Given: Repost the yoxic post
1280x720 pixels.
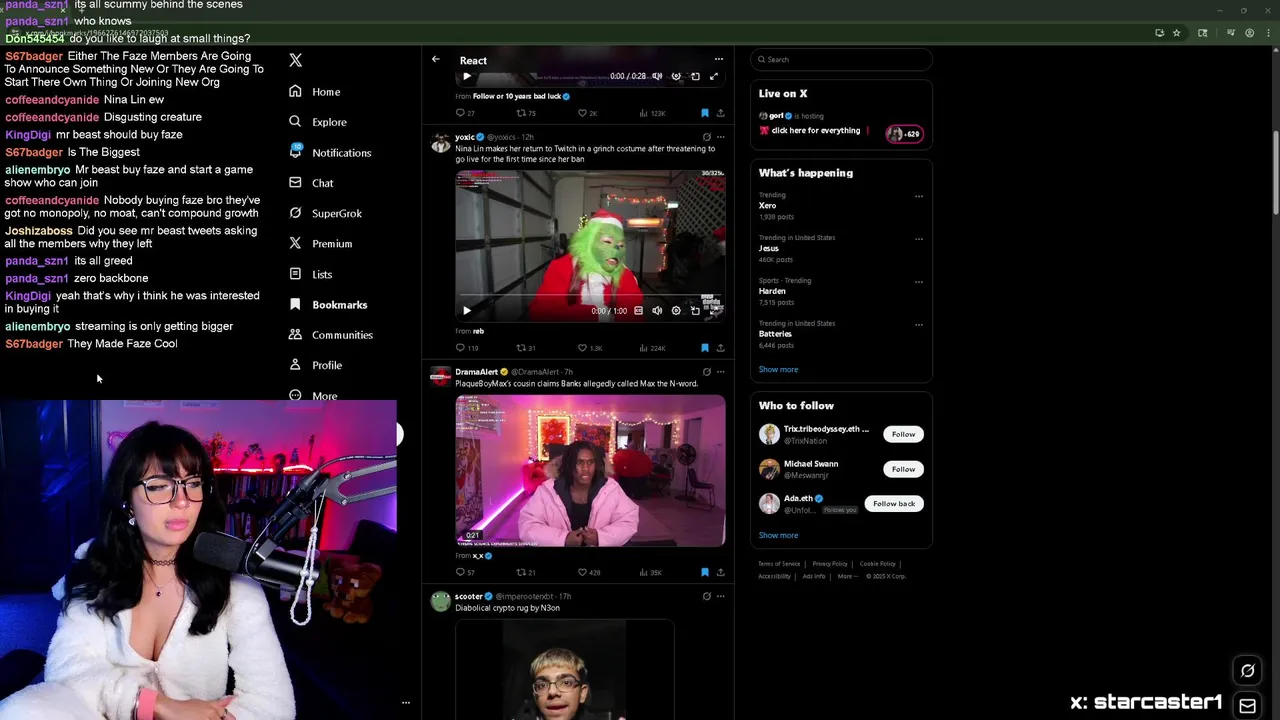Looking at the screenshot, I should coord(526,348).
